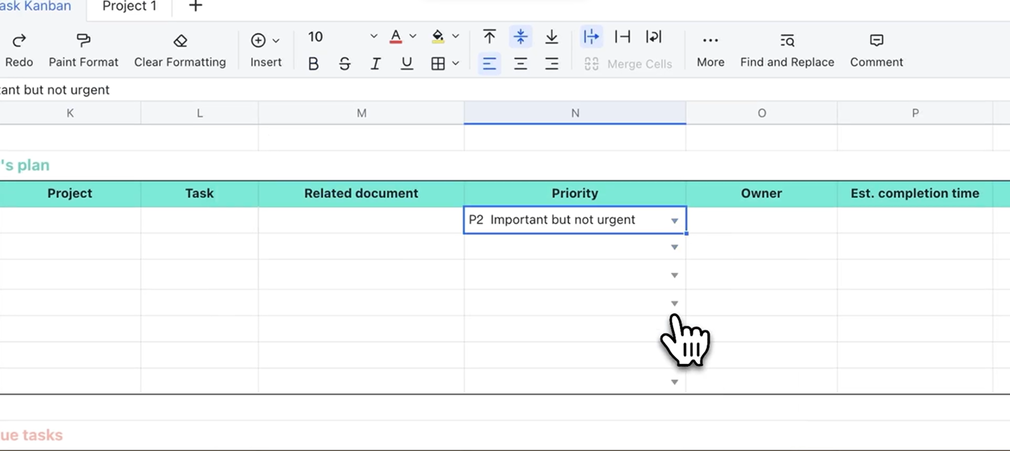Align cell content to bottom
Screen dimensions: 1010x451
pos(551,37)
